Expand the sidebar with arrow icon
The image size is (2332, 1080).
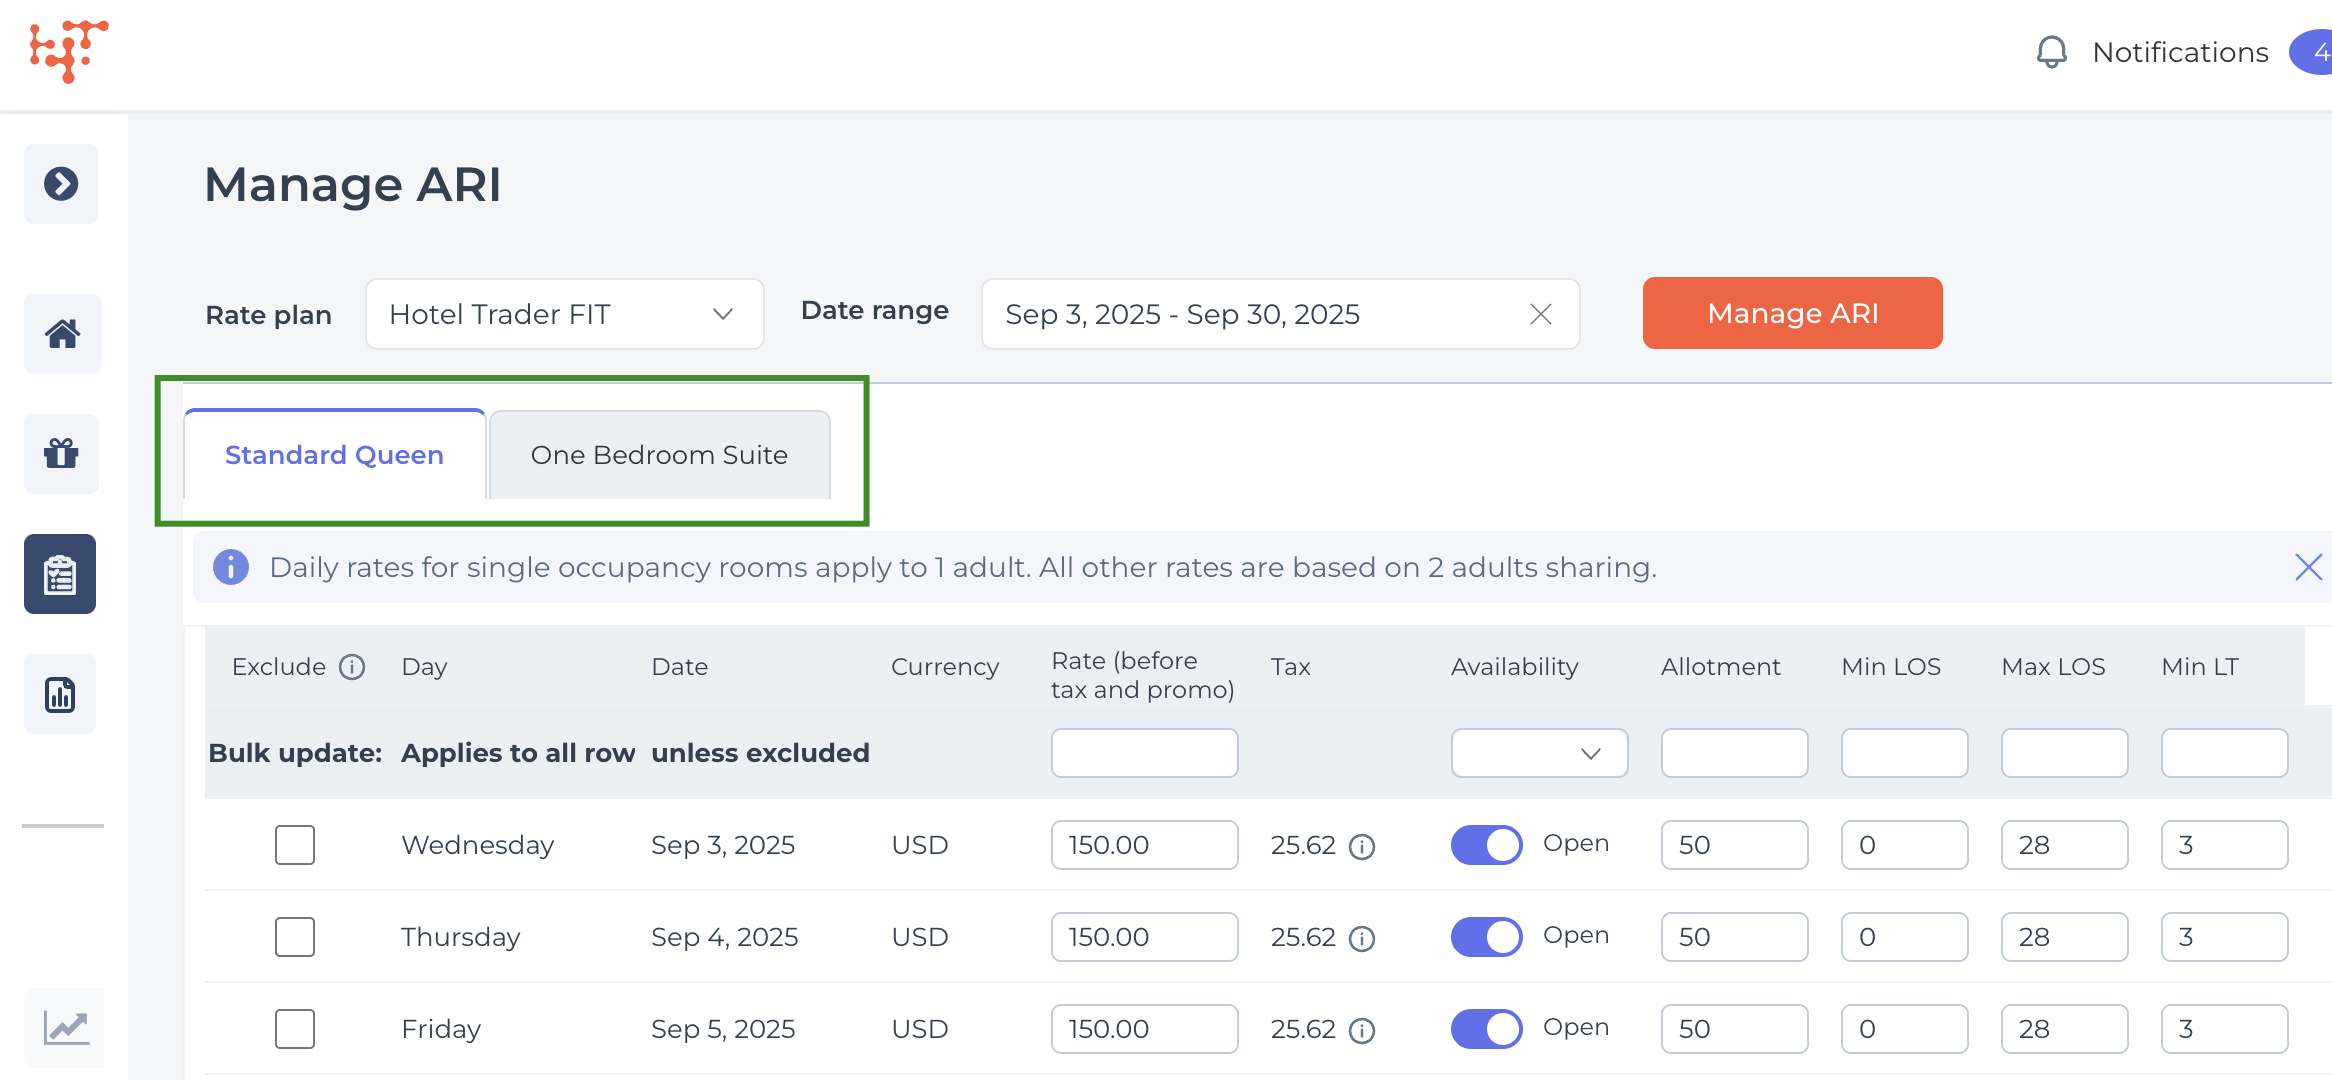[61, 184]
